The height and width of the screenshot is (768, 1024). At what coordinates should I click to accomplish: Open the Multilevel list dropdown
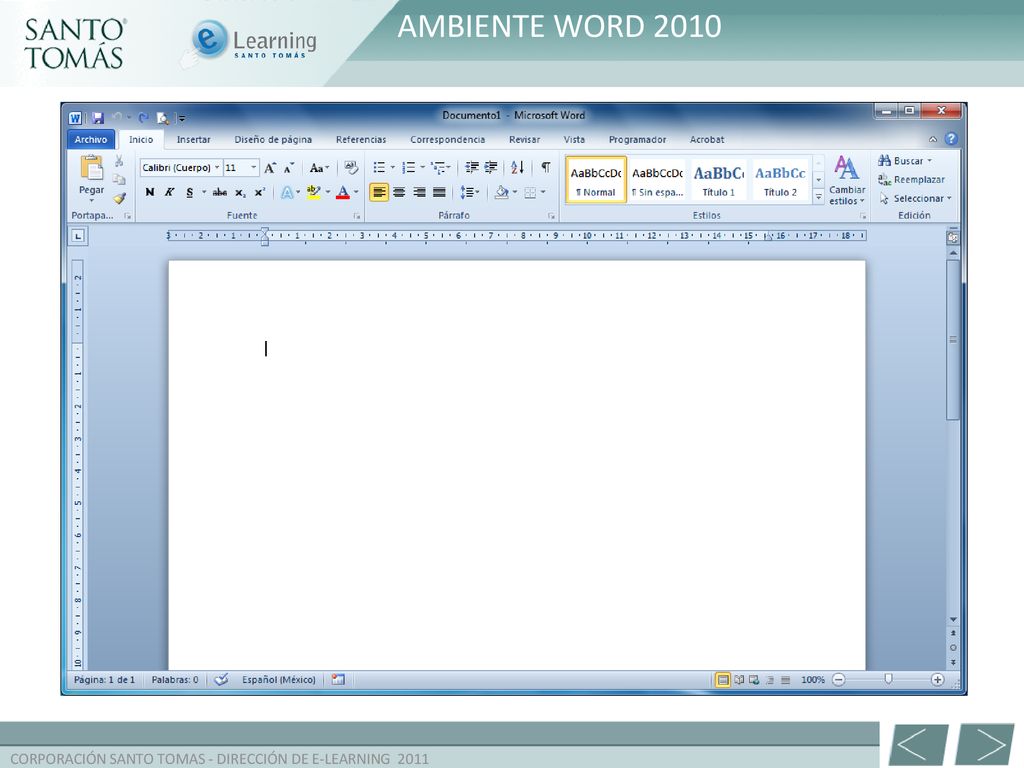448,168
